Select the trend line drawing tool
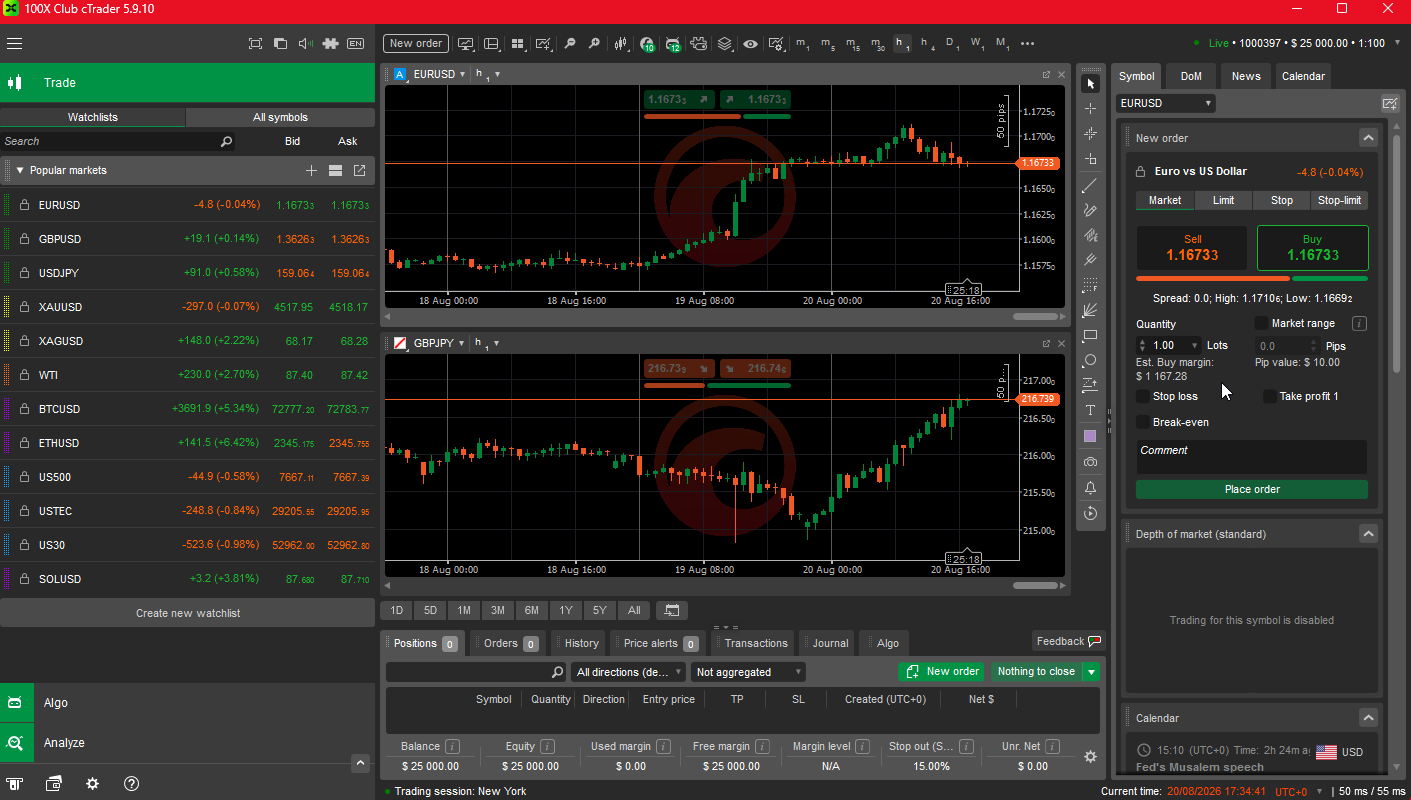The image size is (1411, 800). tap(1090, 185)
